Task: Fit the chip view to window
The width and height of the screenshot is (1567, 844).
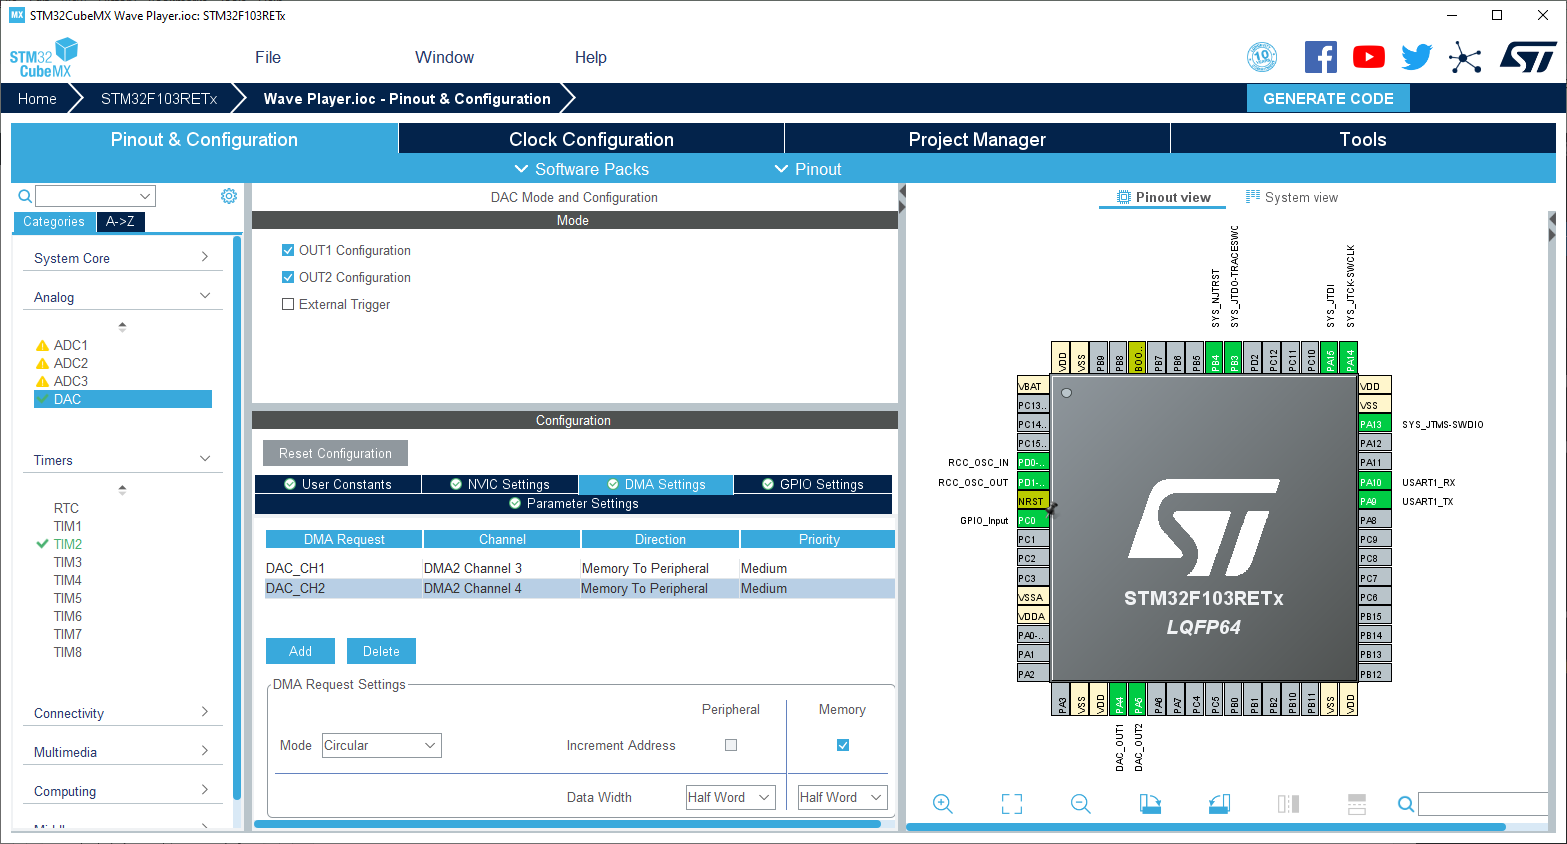Action: point(1012,804)
